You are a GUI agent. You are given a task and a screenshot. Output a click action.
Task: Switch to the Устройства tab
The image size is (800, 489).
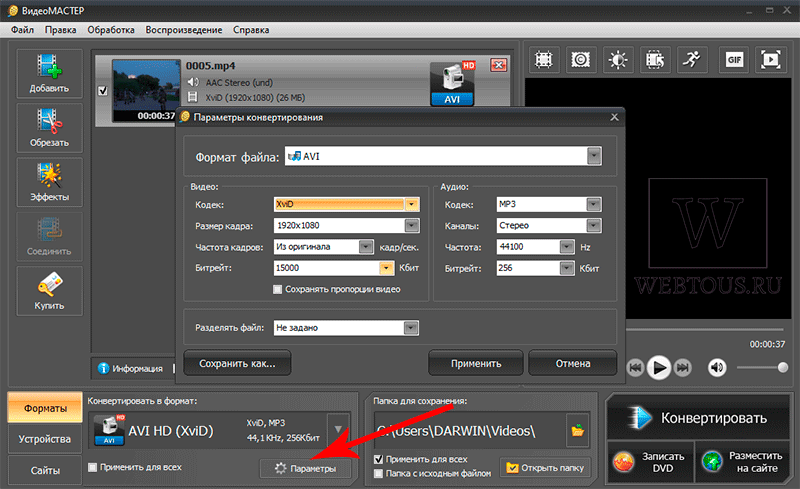pos(45,439)
